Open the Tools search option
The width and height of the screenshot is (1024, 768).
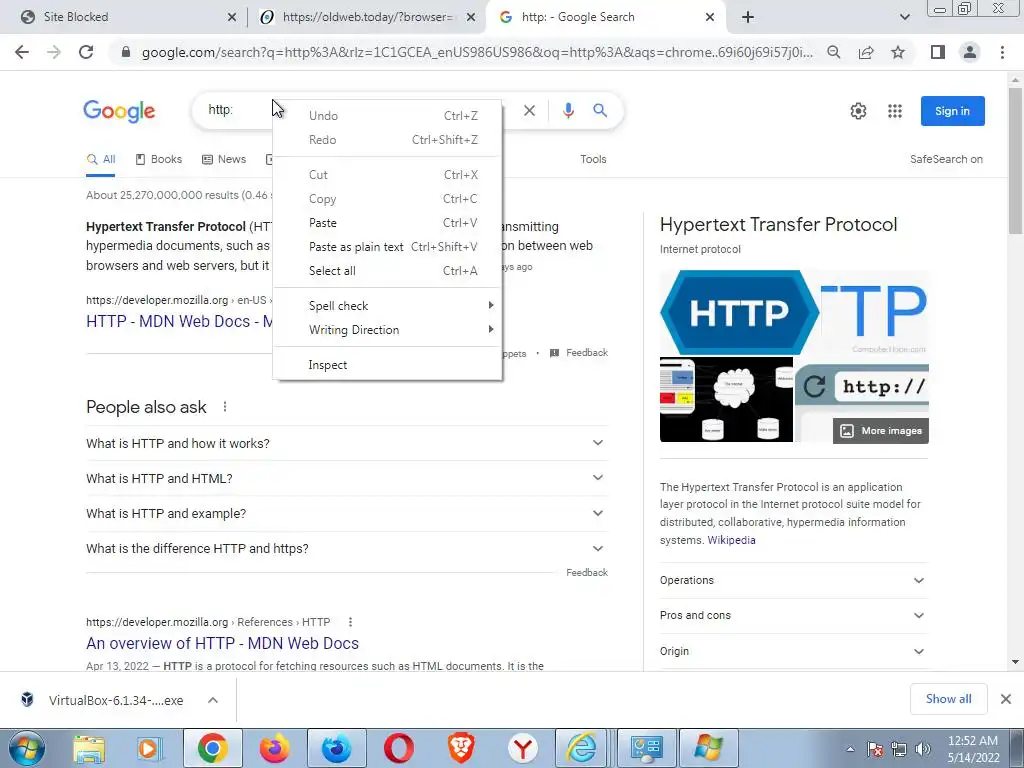[x=593, y=159]
